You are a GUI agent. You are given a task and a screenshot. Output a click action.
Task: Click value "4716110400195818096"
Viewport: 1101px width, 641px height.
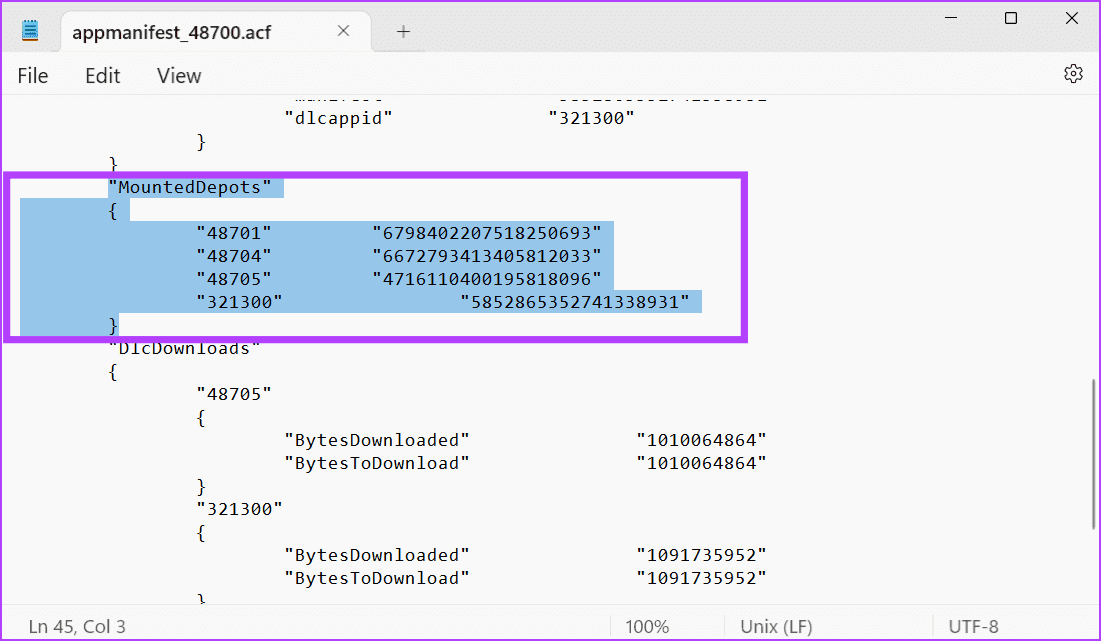click(x=487, y=279)
